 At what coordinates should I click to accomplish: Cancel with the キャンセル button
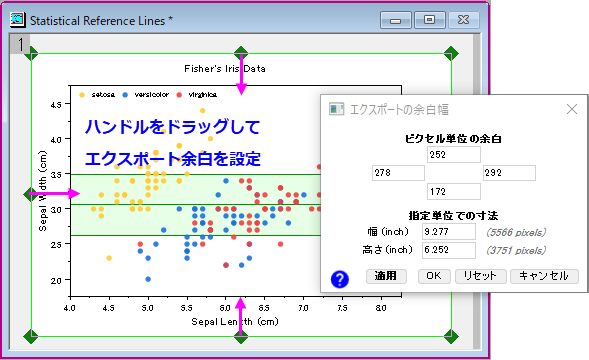(544, 276)
